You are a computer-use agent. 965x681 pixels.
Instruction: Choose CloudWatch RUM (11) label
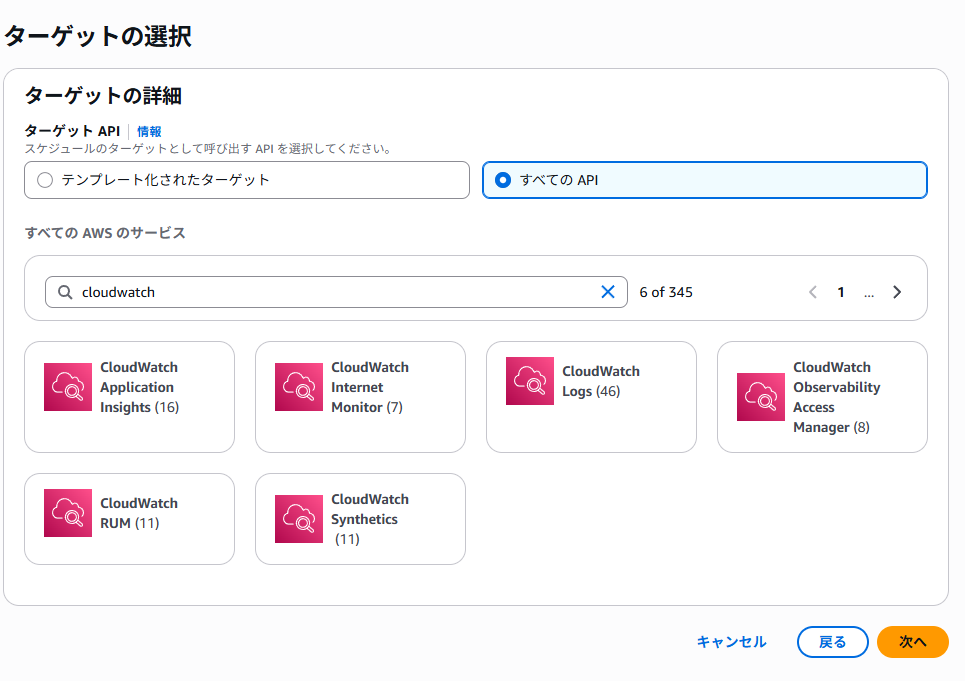tap(139, 513)
